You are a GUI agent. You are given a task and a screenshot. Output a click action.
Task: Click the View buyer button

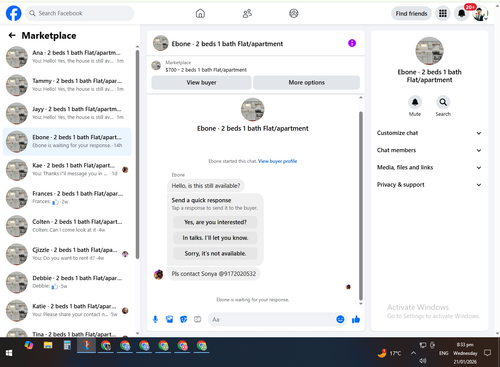point(201,82)
